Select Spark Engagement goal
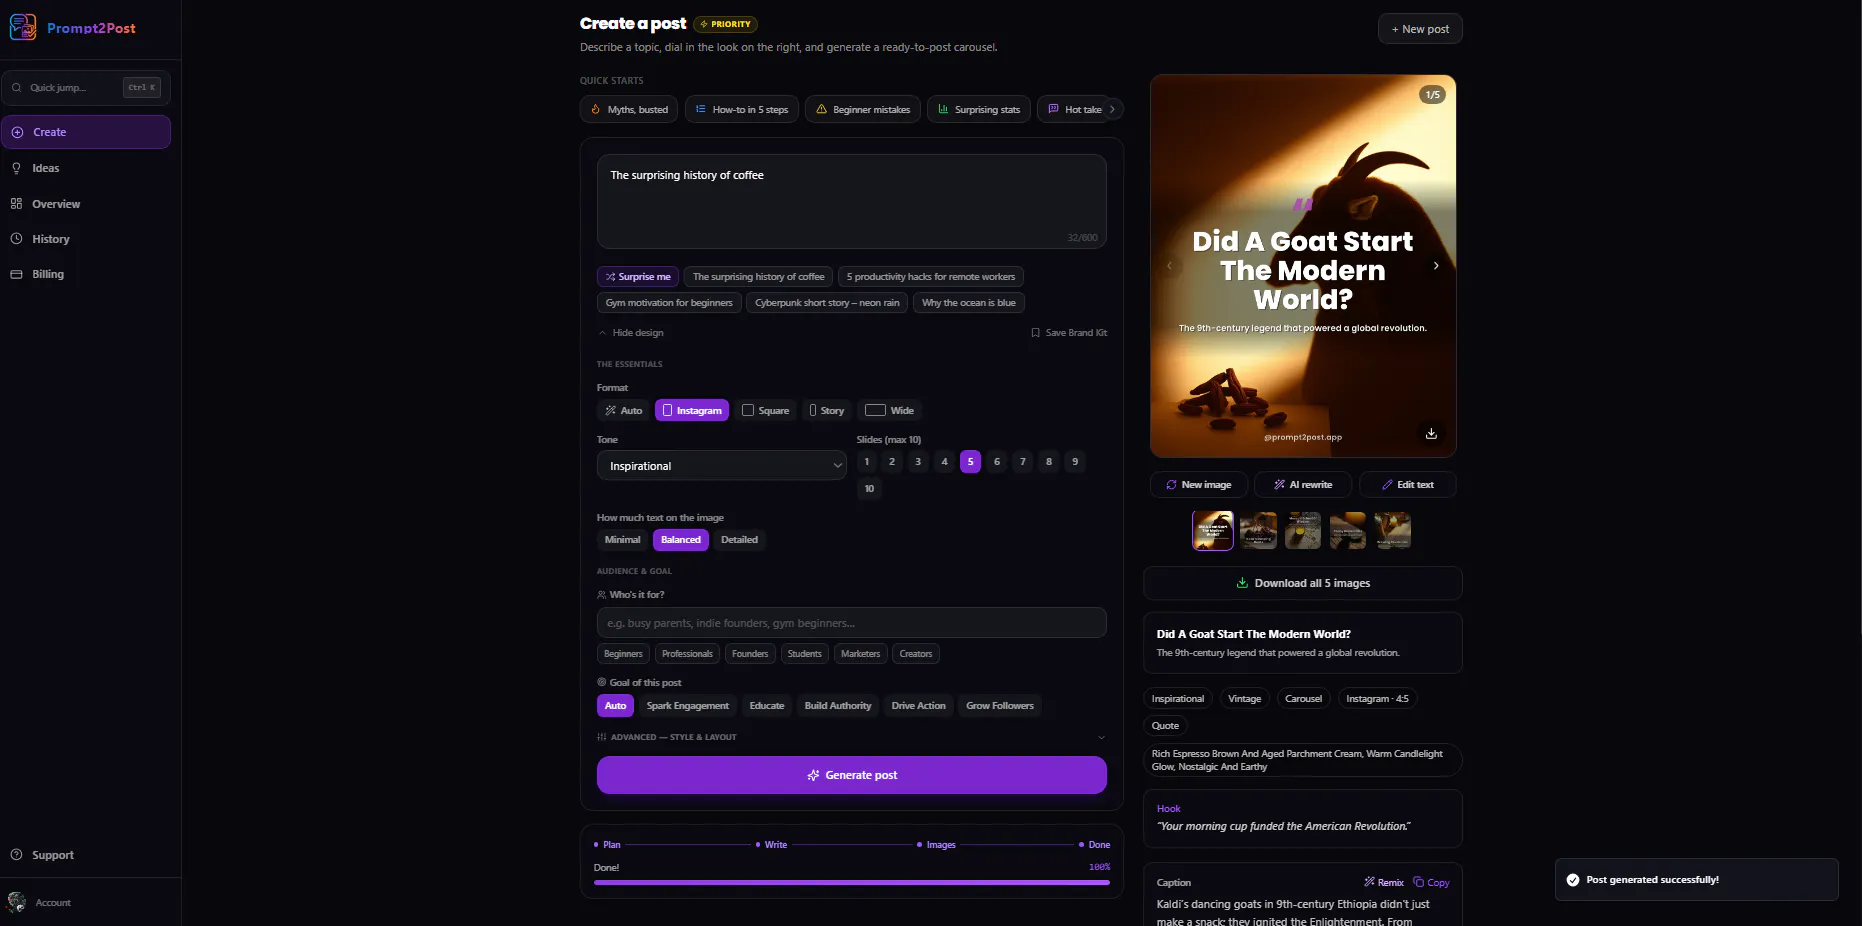This screenshot has height=926, width=1862. (688, 706)
